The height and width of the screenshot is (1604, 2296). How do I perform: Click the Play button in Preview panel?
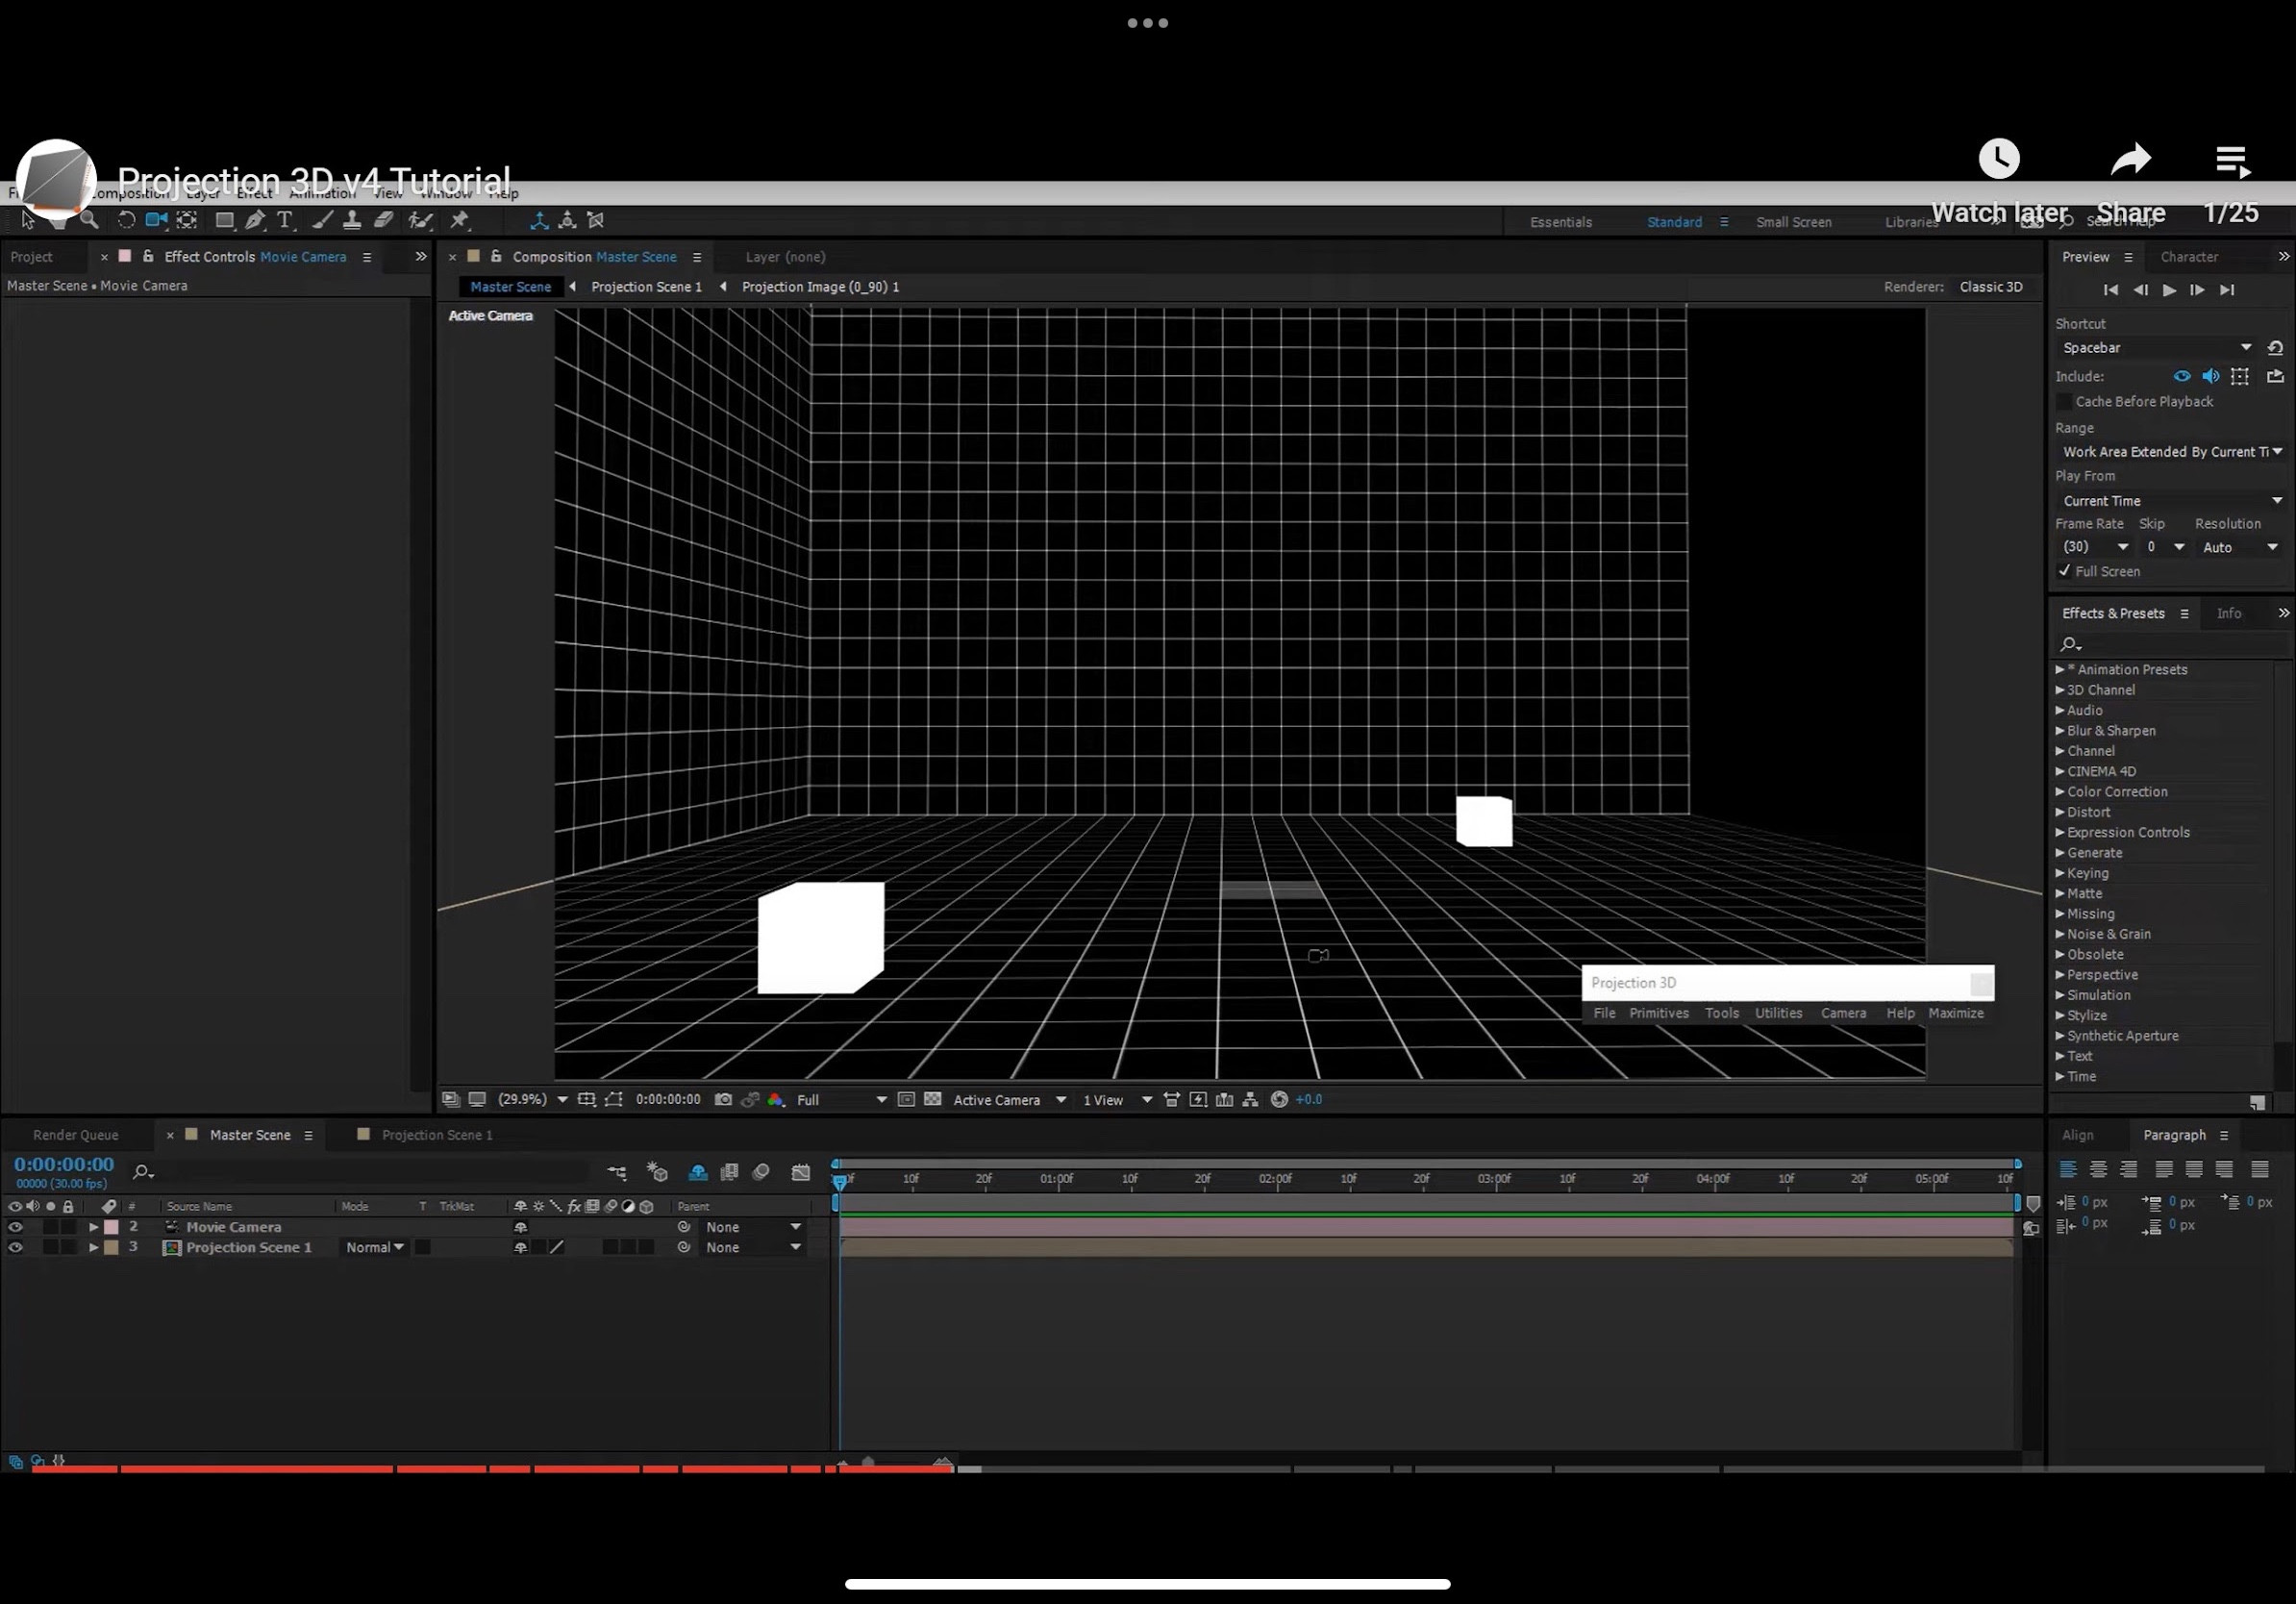tap(2169, 290)
